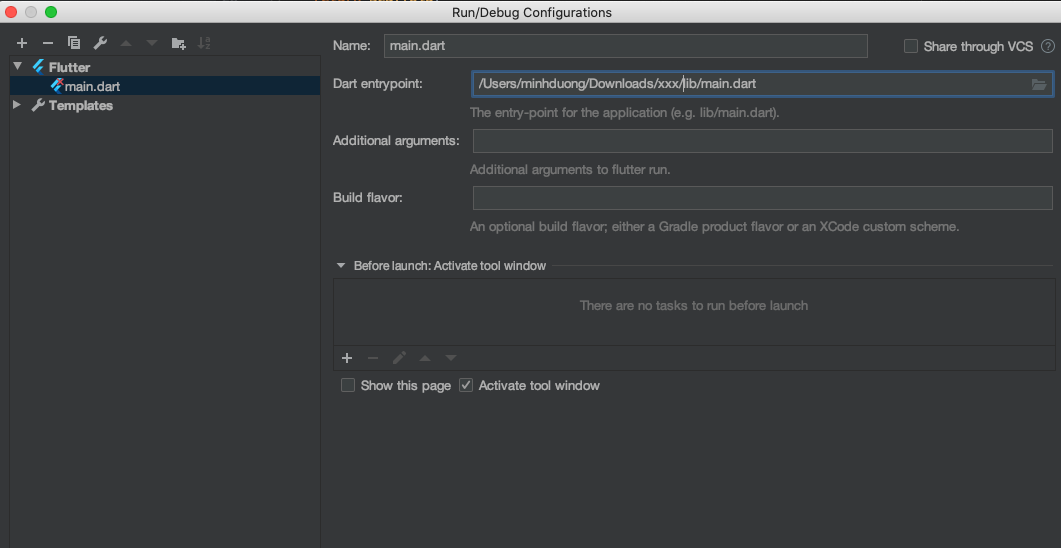Image resolution: width=1061 pixels, height=548 pixels.
Task: Check the Show this page option
Action: pos(348,385)
